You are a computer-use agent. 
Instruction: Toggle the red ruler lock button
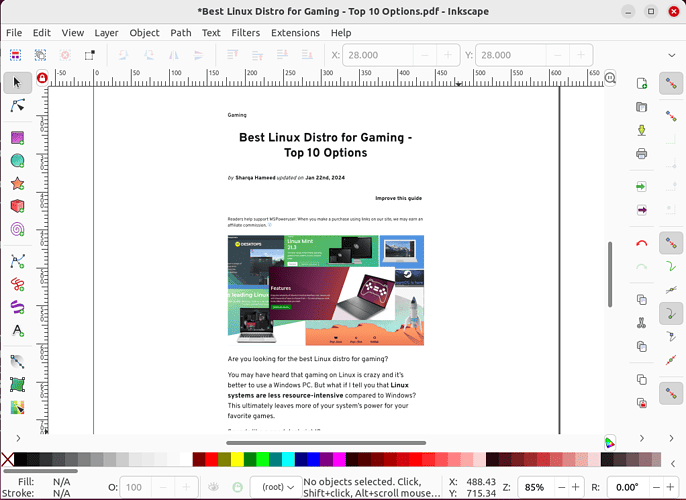point(42,78)
